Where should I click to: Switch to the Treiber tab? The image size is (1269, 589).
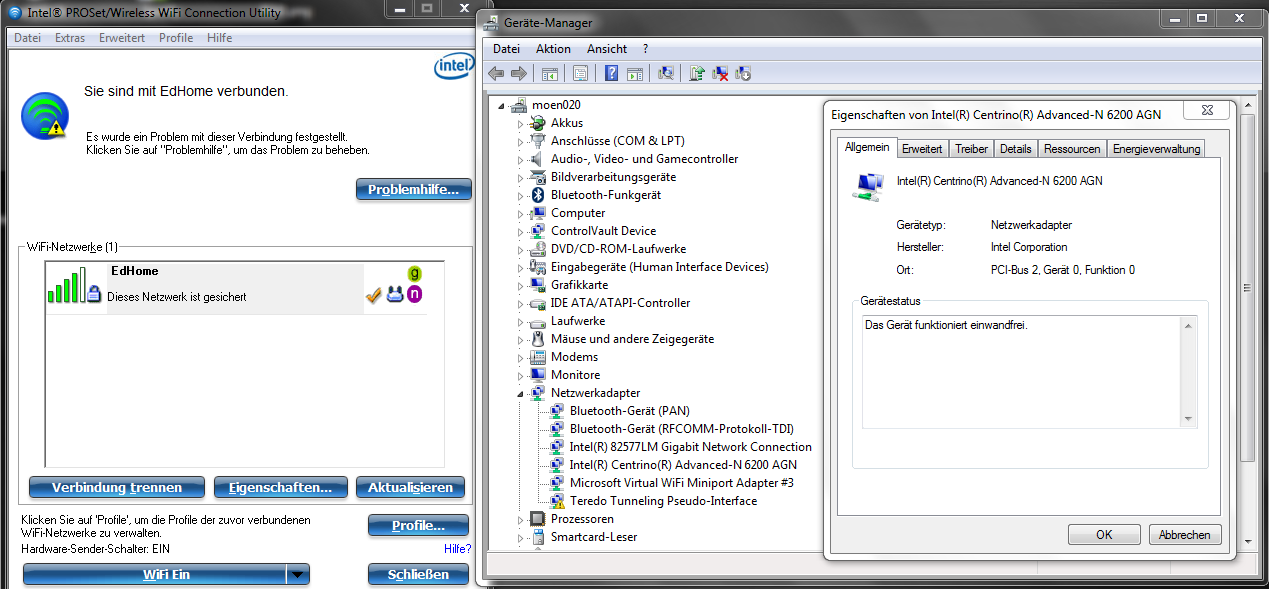[x=971, y=149]
